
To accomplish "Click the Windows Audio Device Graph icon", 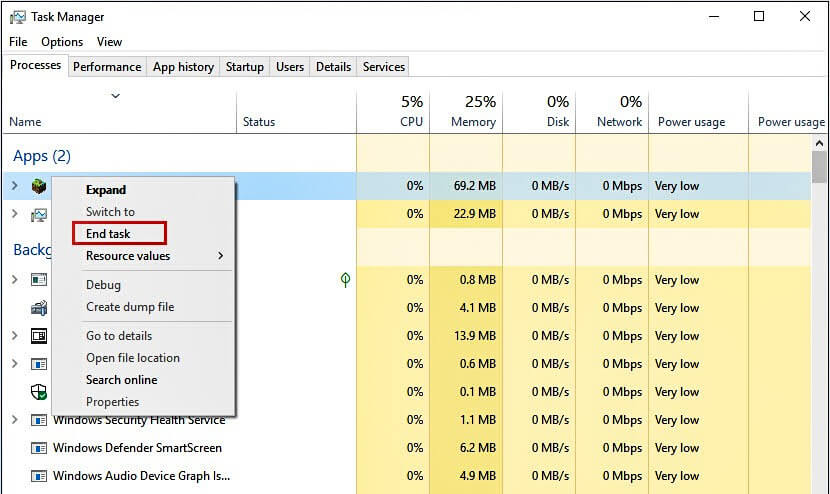I will [x=39, y=476].
